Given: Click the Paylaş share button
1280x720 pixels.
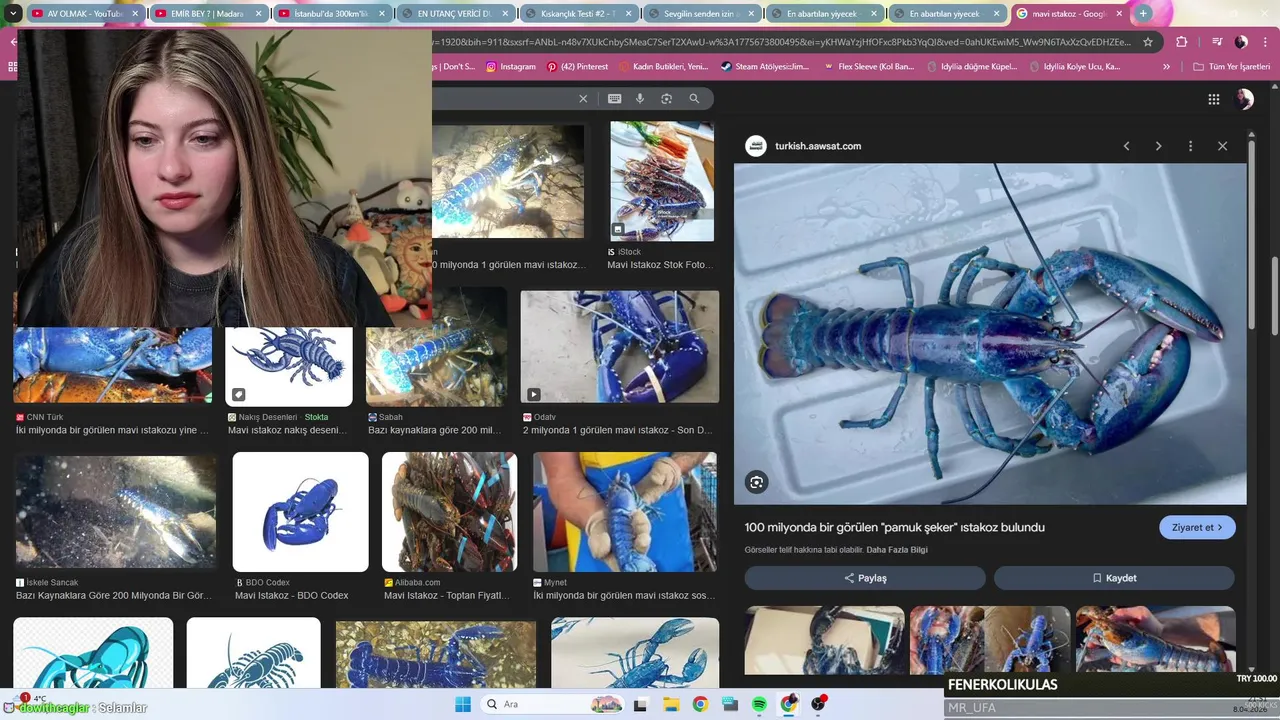Looking at the screenshot, I should click(865, 578).
